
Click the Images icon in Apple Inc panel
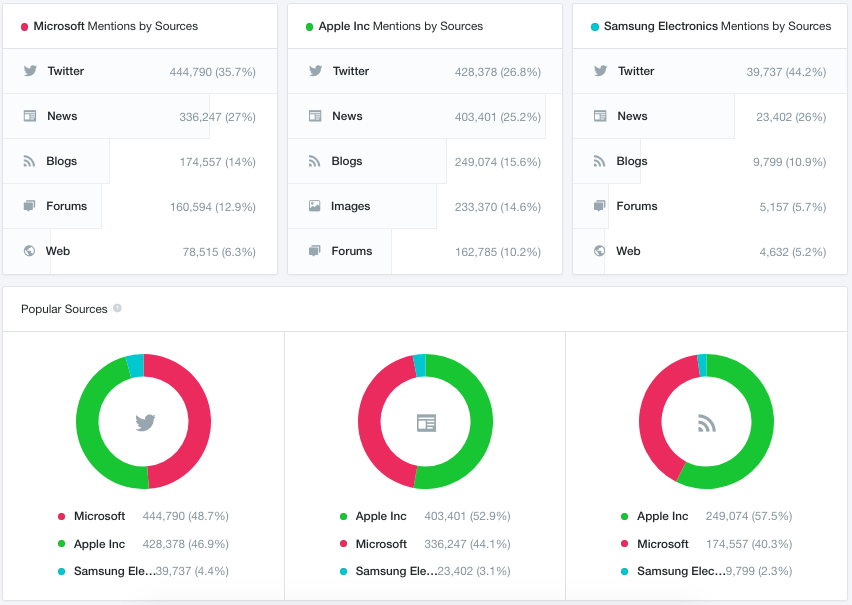click(x=315, y=205)
